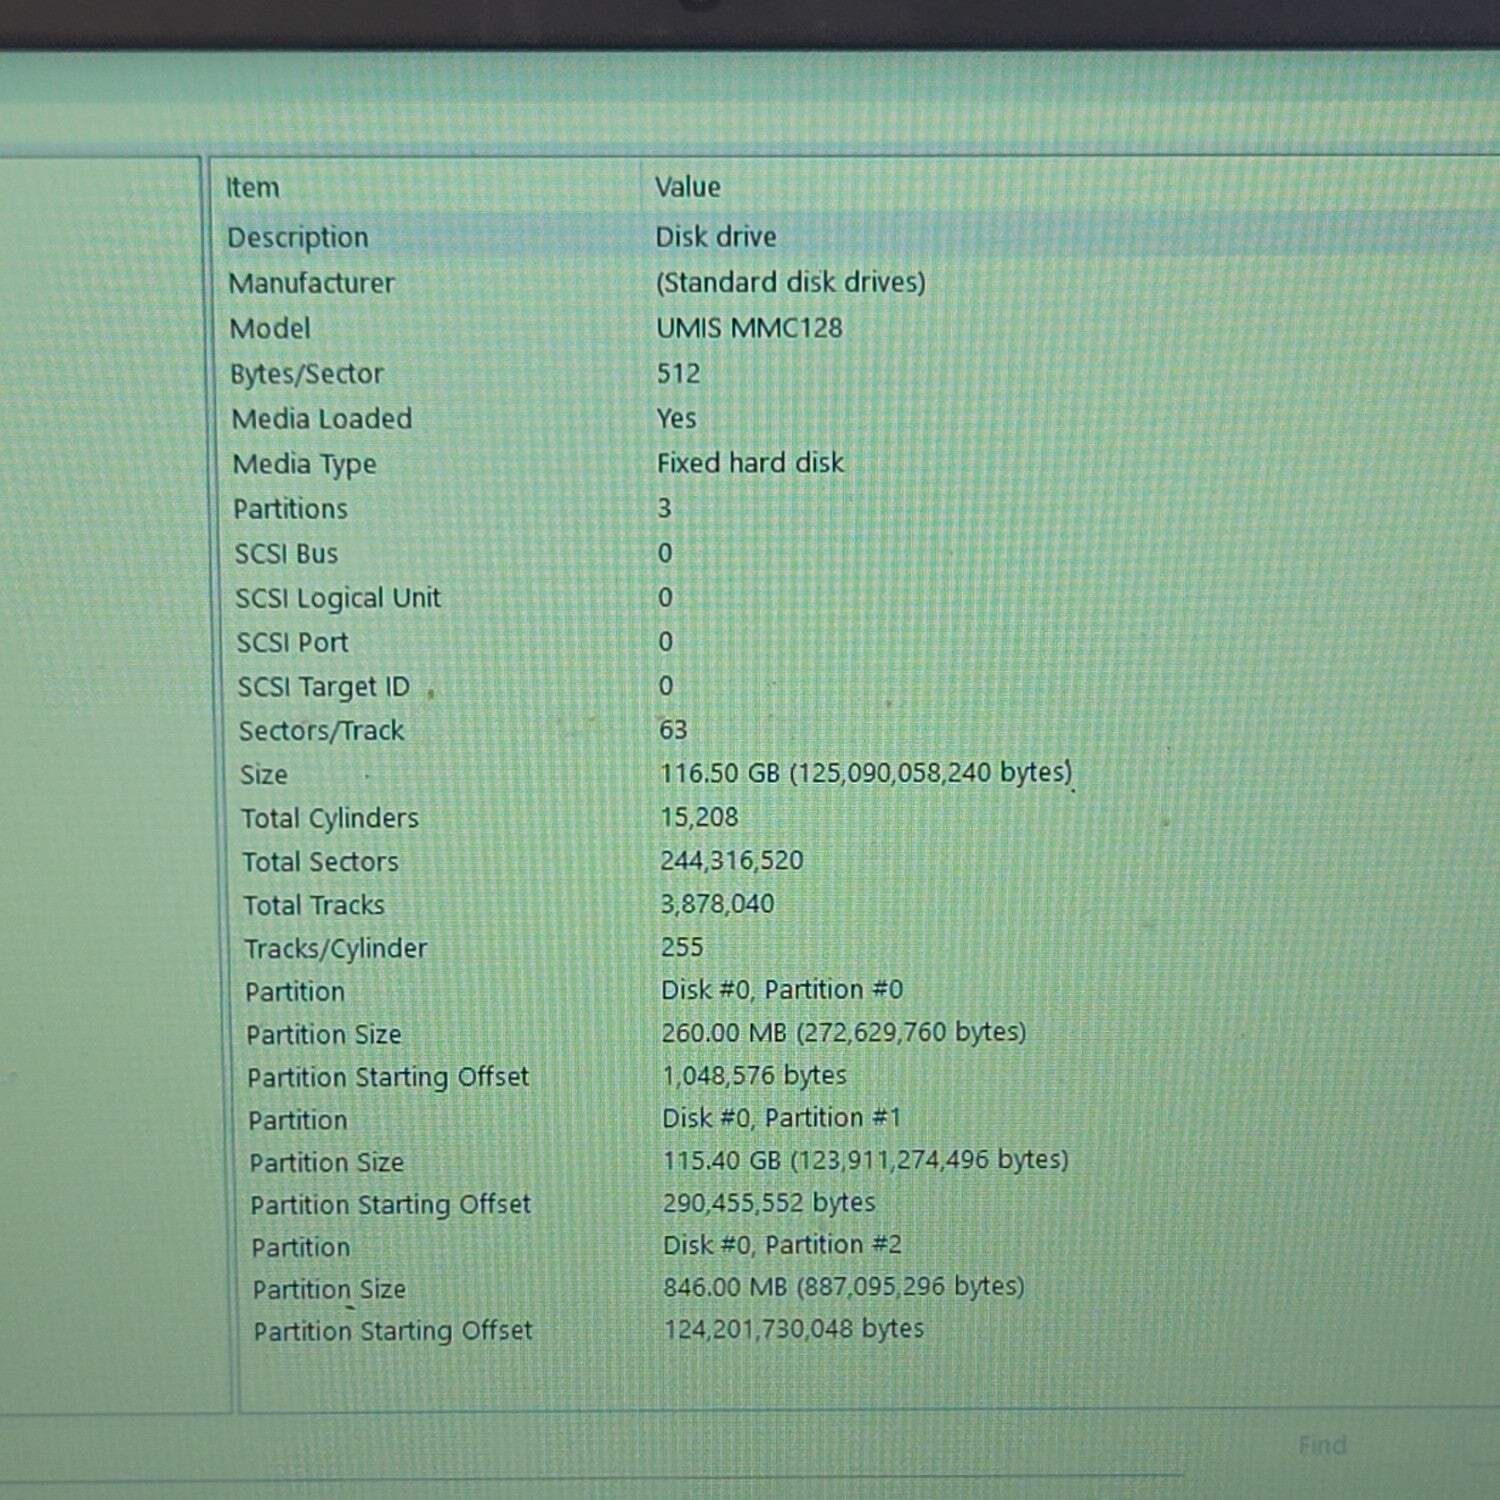This screenshot has height=1500, width=1500.
Task: Click the faint Find button
Action: pyautogui.click(x=1322, y=1445)
